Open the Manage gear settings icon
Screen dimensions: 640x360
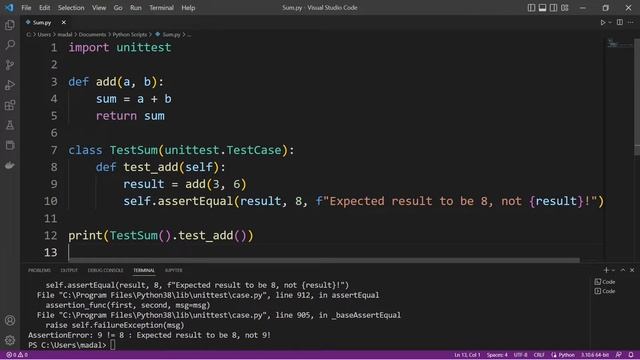click(10, 340)
